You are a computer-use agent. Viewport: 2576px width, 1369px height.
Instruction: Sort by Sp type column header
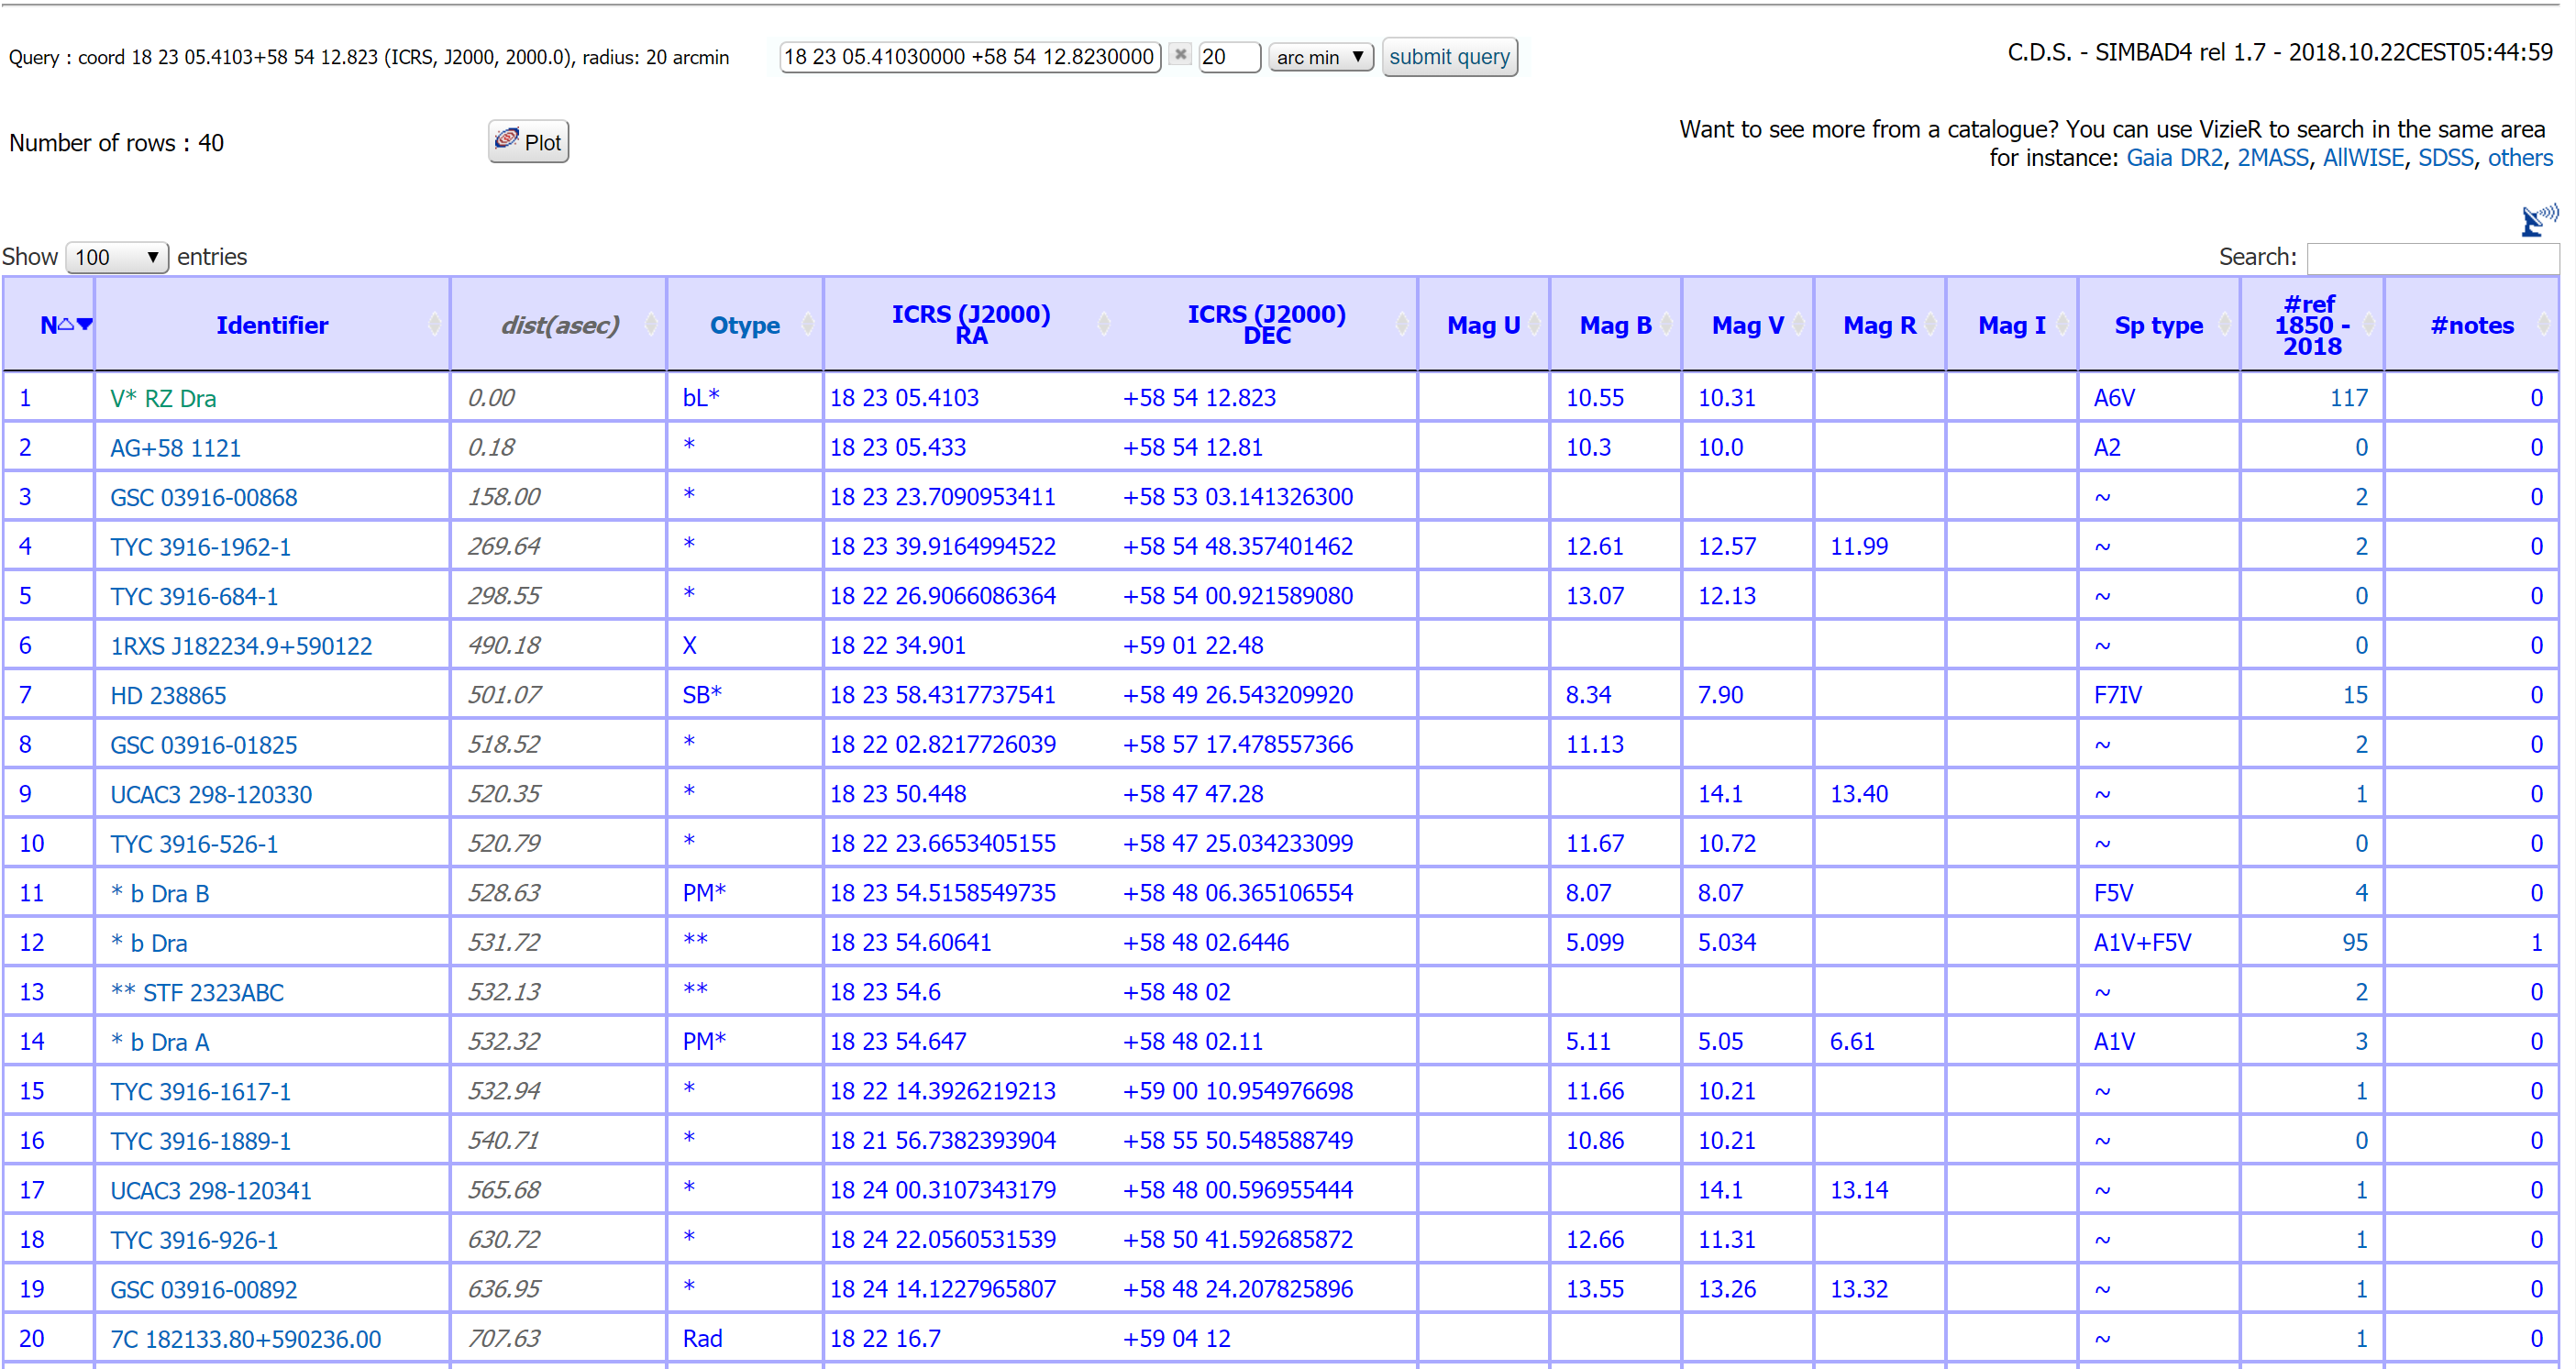[x=2158, y=325]
